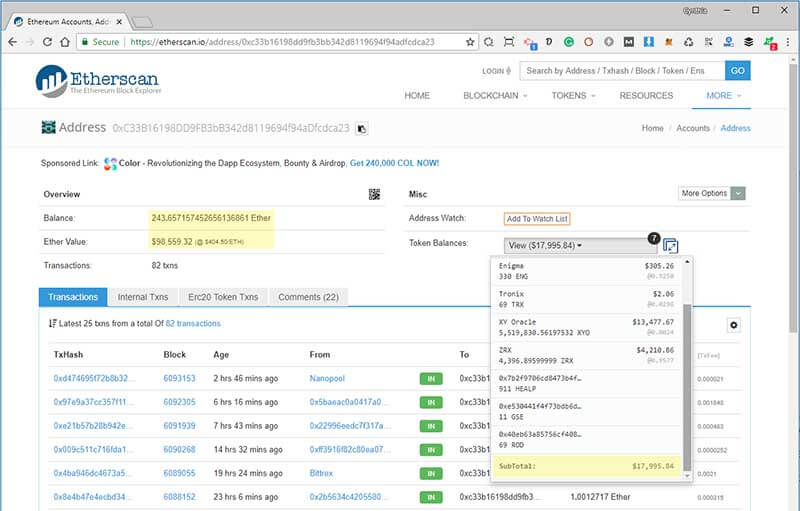Open the RESOURCES menu item
Viewport: 800px width, 511px height.
click(x=646, y=95)
